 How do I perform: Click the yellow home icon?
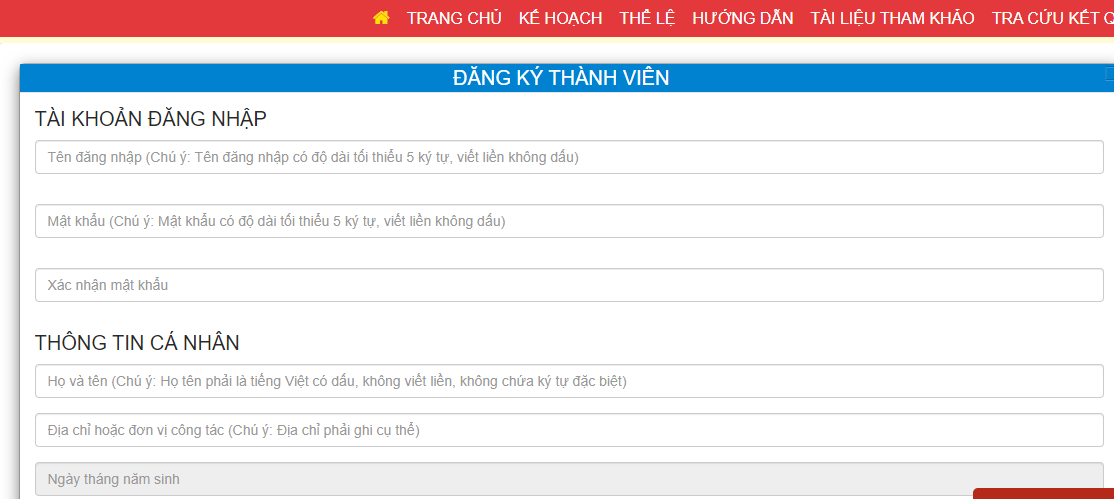381,18
